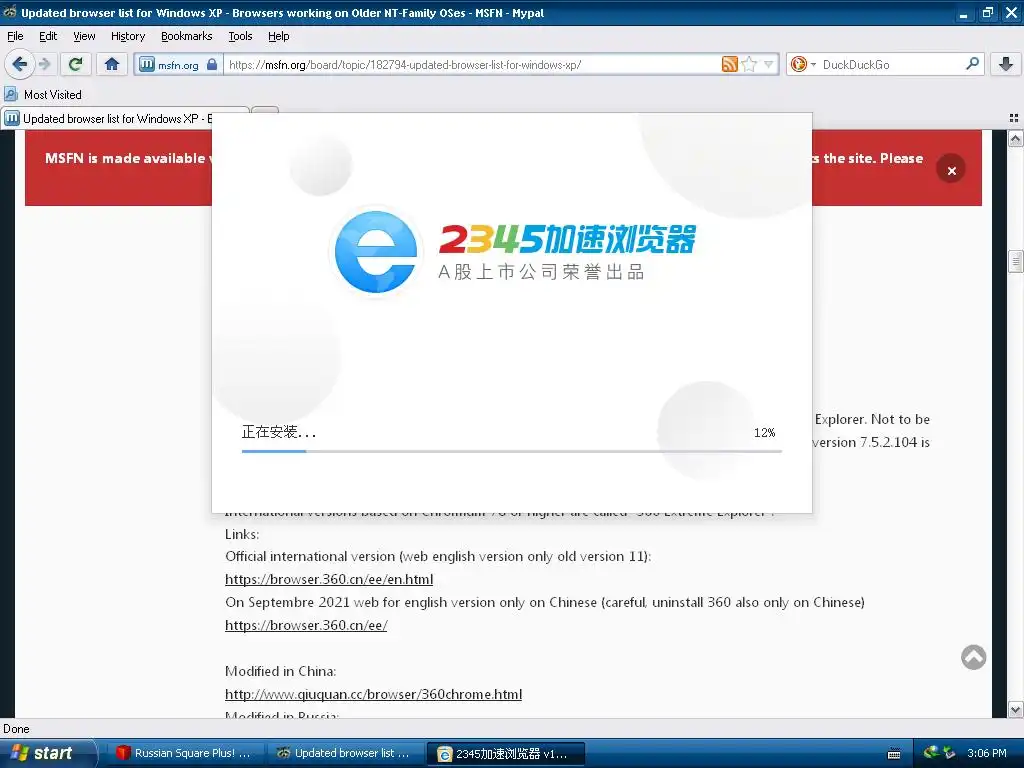Switch to Russian Square Plus taskbar item

tap(185, 753)
